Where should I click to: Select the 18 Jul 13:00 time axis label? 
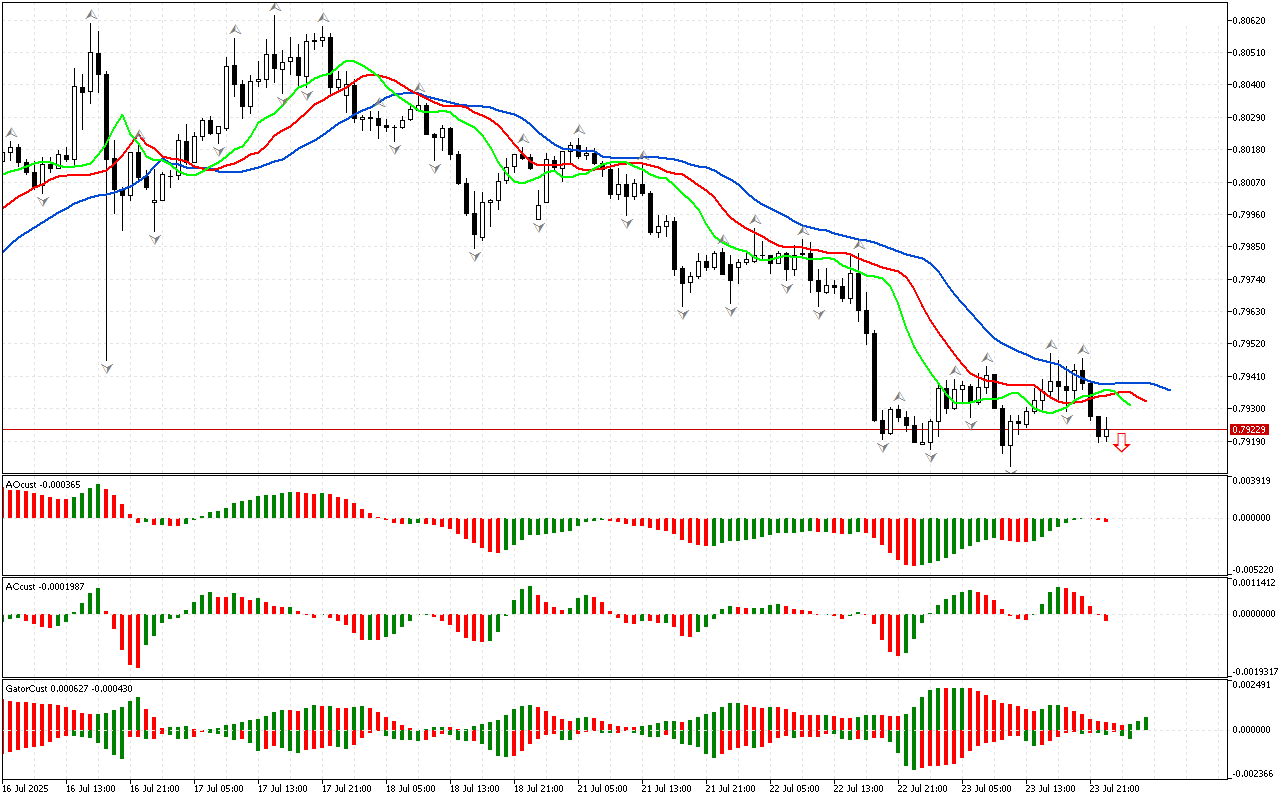click(472, 788)
